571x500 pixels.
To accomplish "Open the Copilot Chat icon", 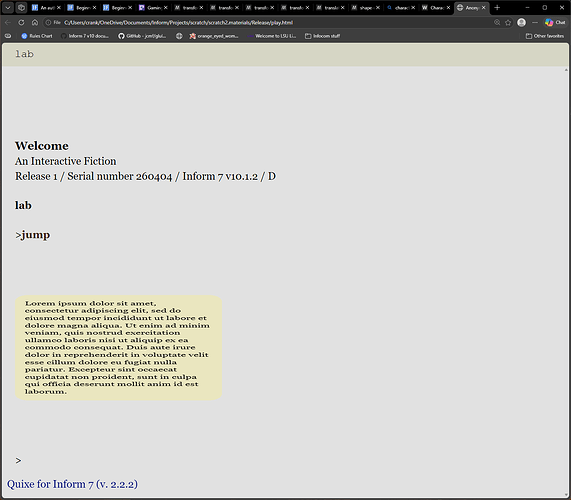I will click(555, 23).
